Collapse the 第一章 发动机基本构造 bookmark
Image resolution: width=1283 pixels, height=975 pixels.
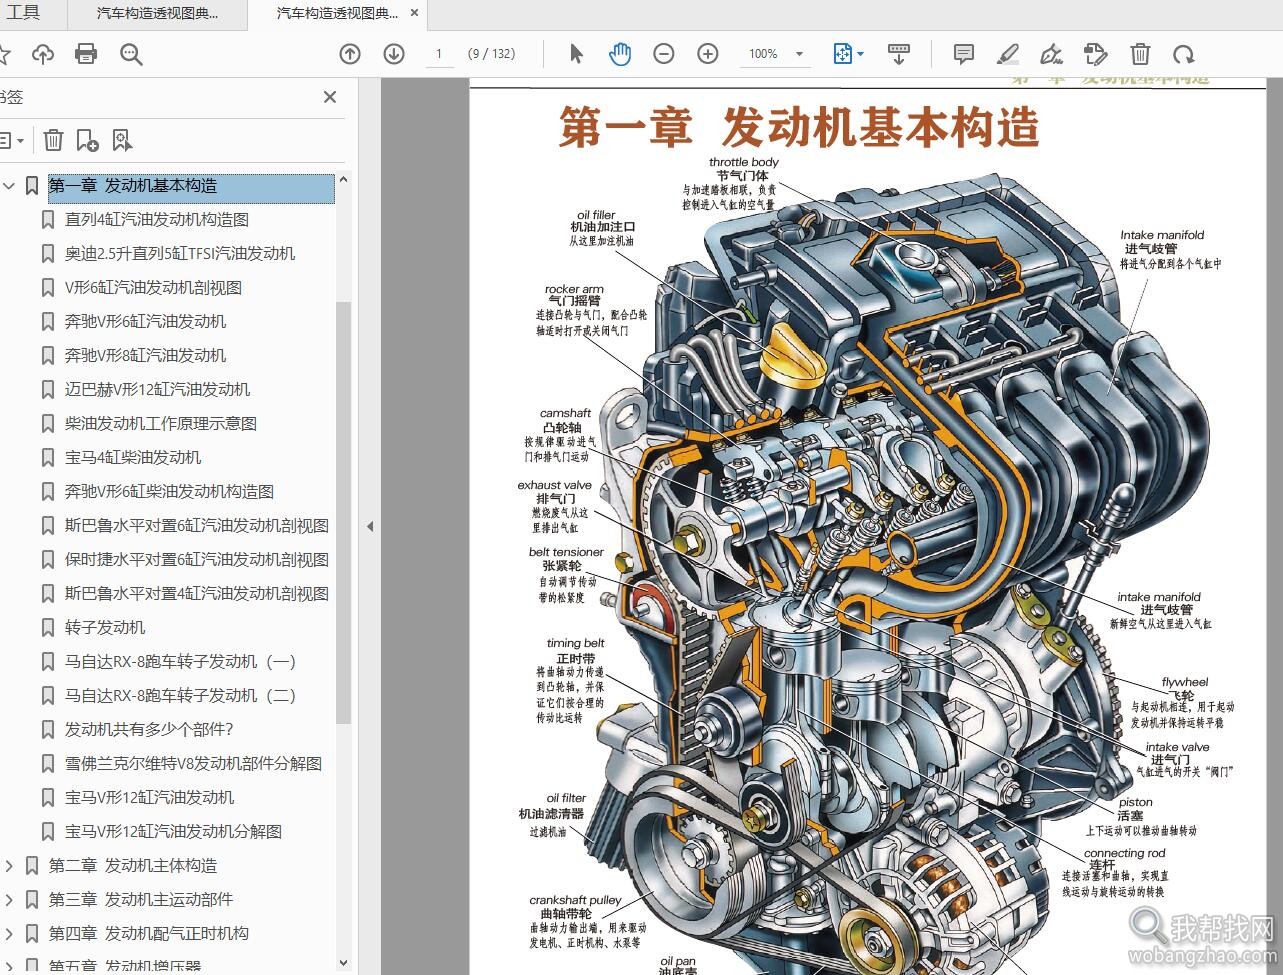point(9,186)
